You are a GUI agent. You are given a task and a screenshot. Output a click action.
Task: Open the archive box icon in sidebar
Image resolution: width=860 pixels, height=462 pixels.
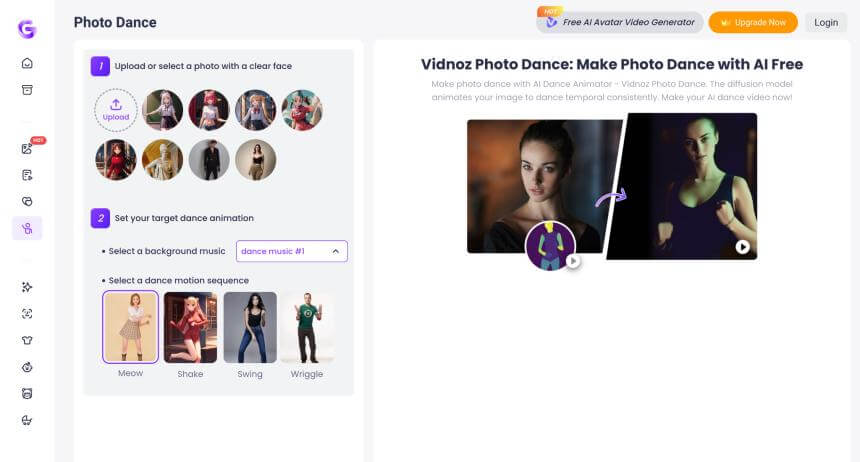tap(27, 89)
